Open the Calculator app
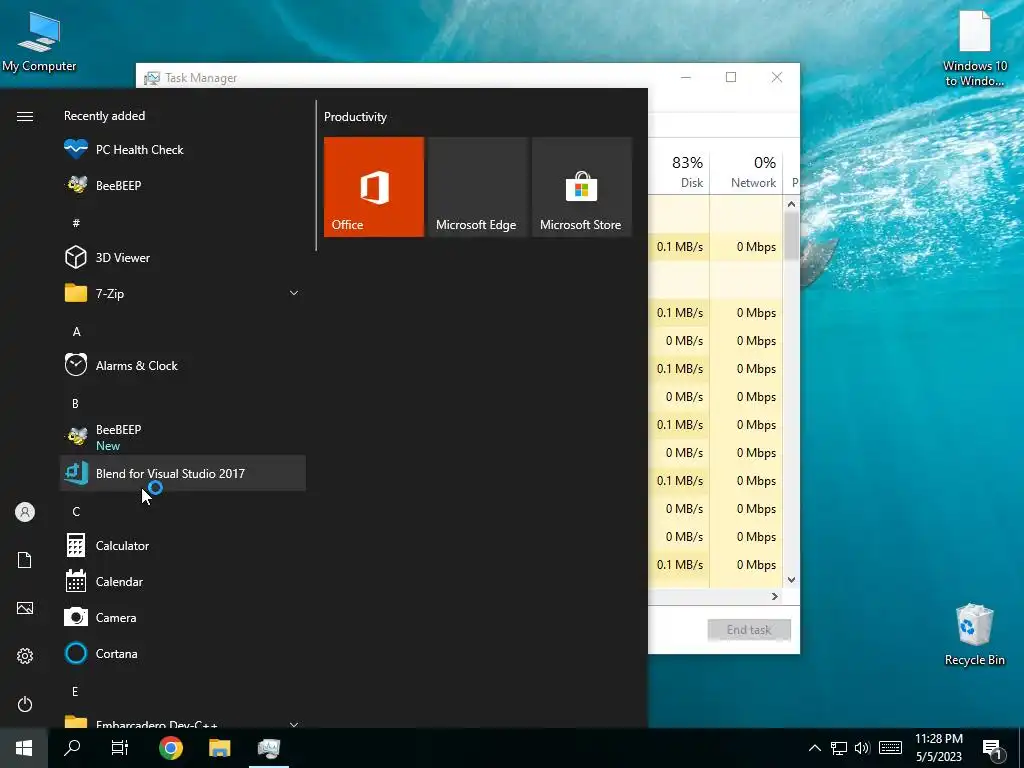 pos(182,545)
